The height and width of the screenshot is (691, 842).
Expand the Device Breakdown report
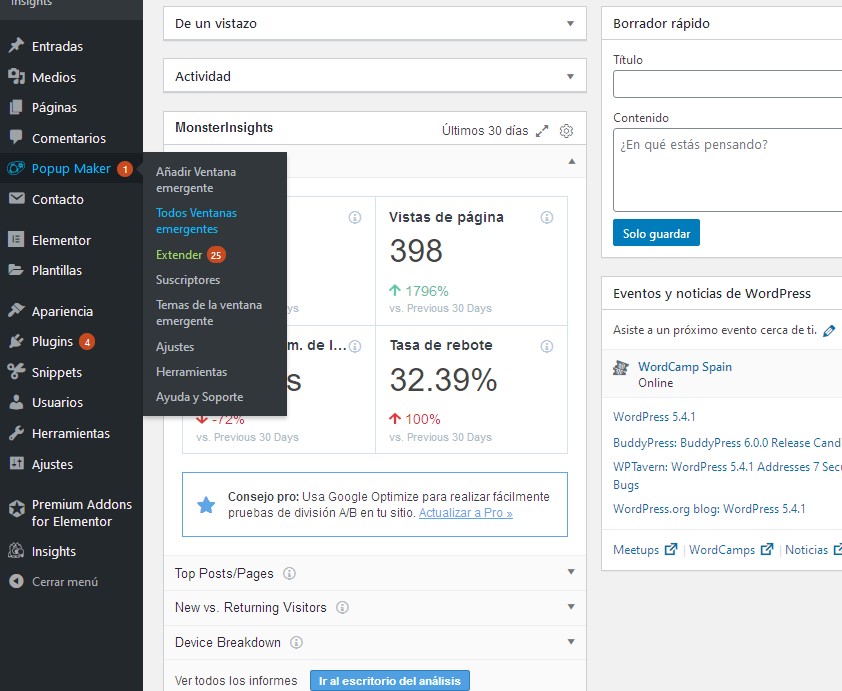coord(571,642)
